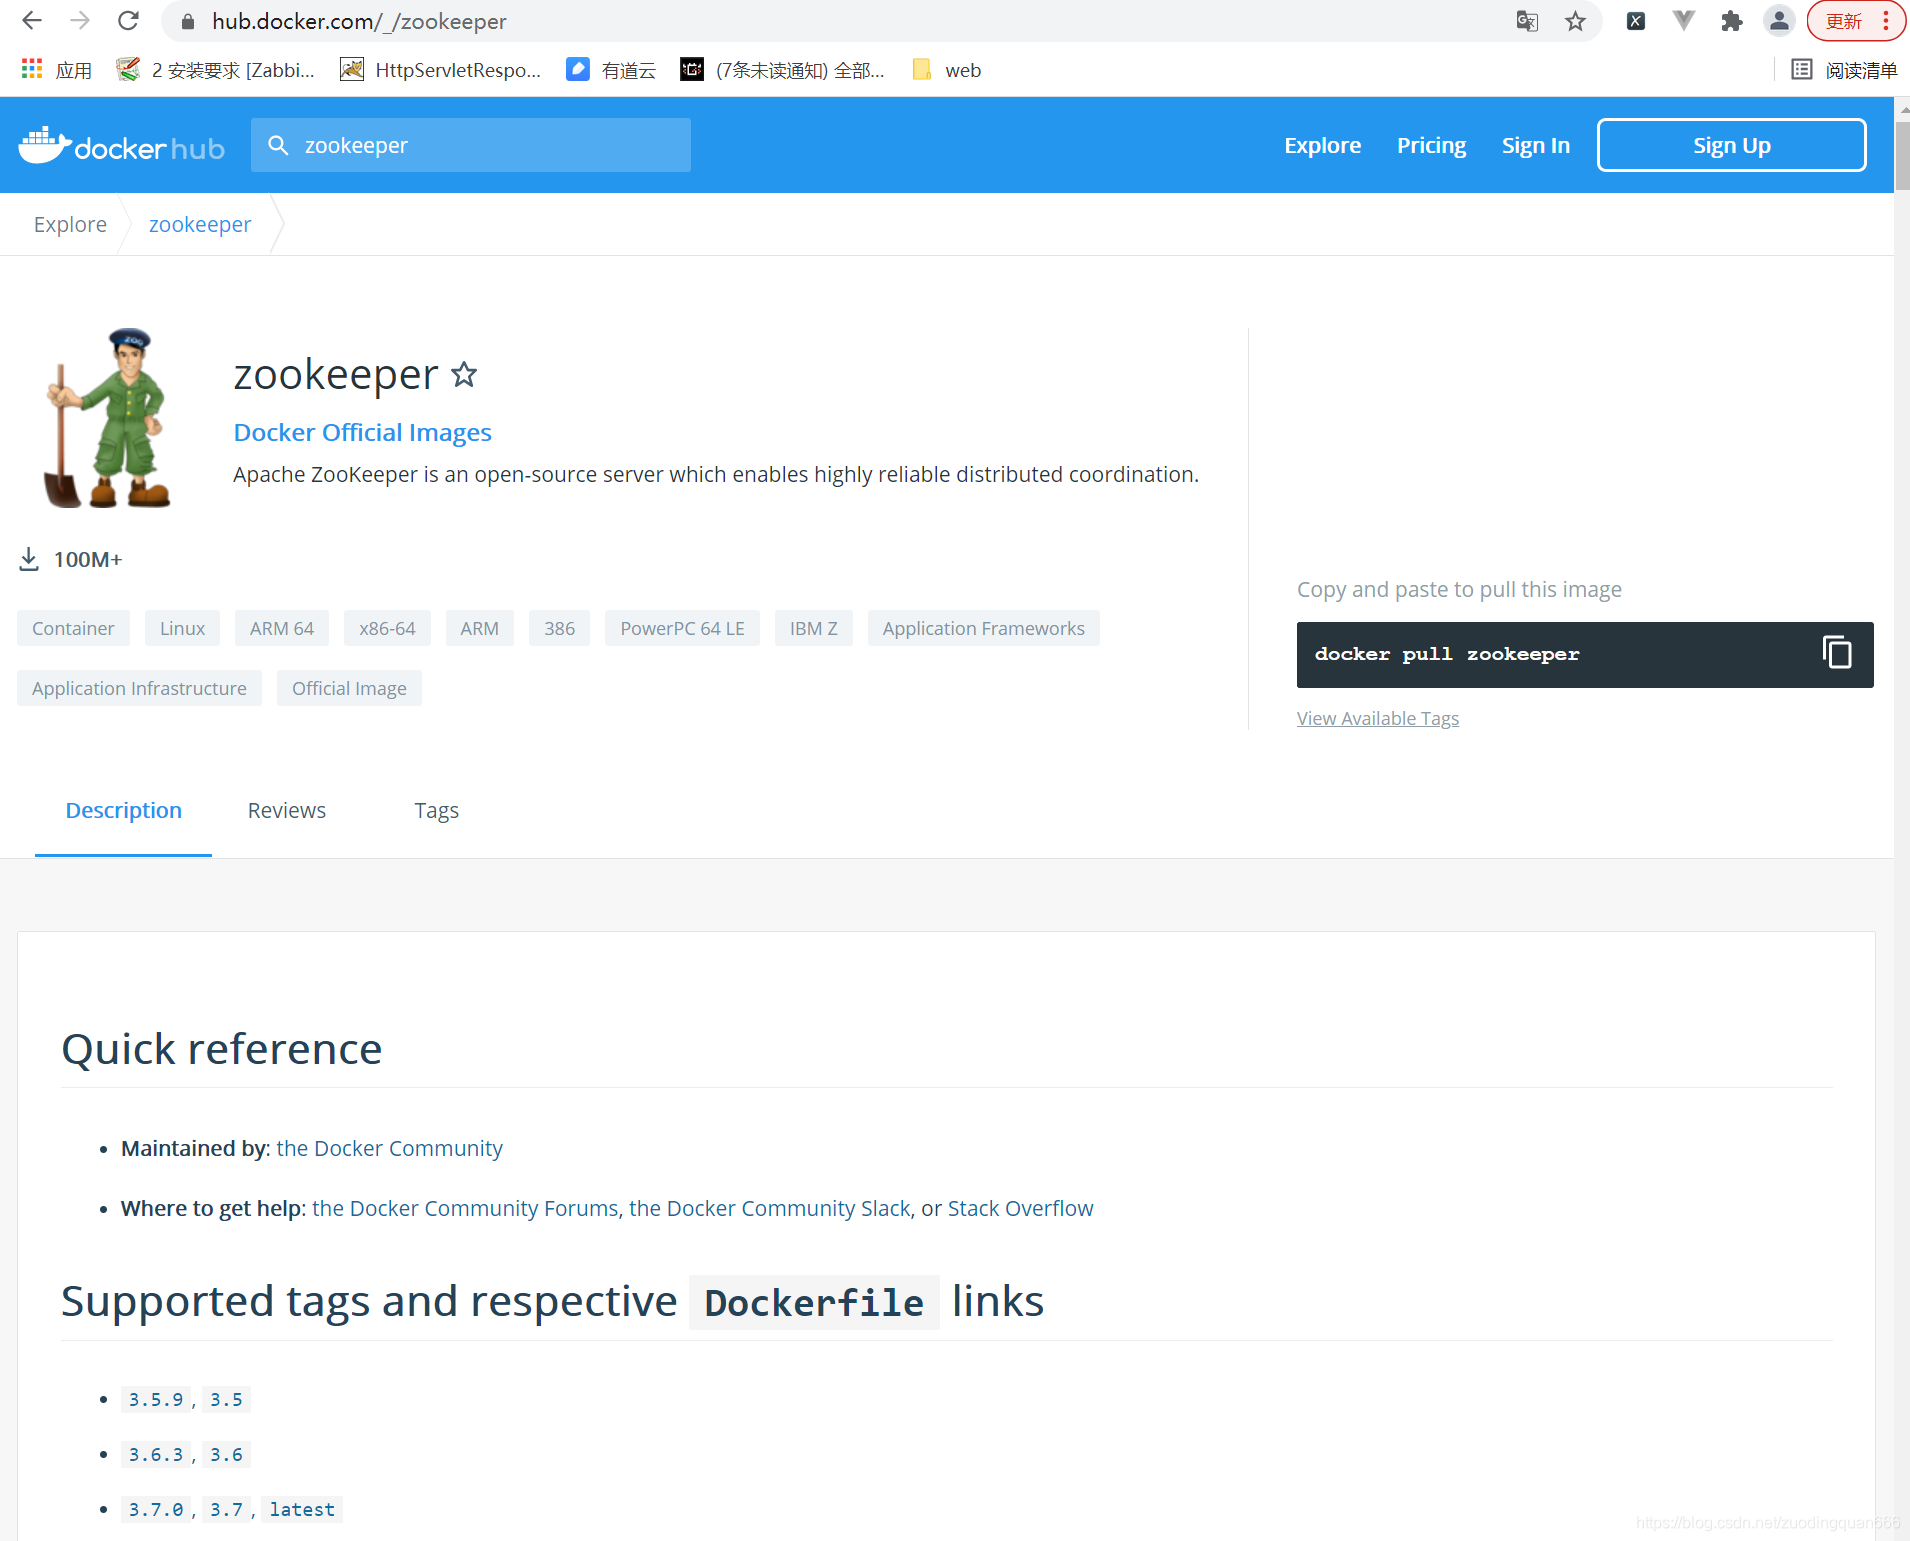
Task: Click Sign In in the header
Action: click(x=1535, y=145)
